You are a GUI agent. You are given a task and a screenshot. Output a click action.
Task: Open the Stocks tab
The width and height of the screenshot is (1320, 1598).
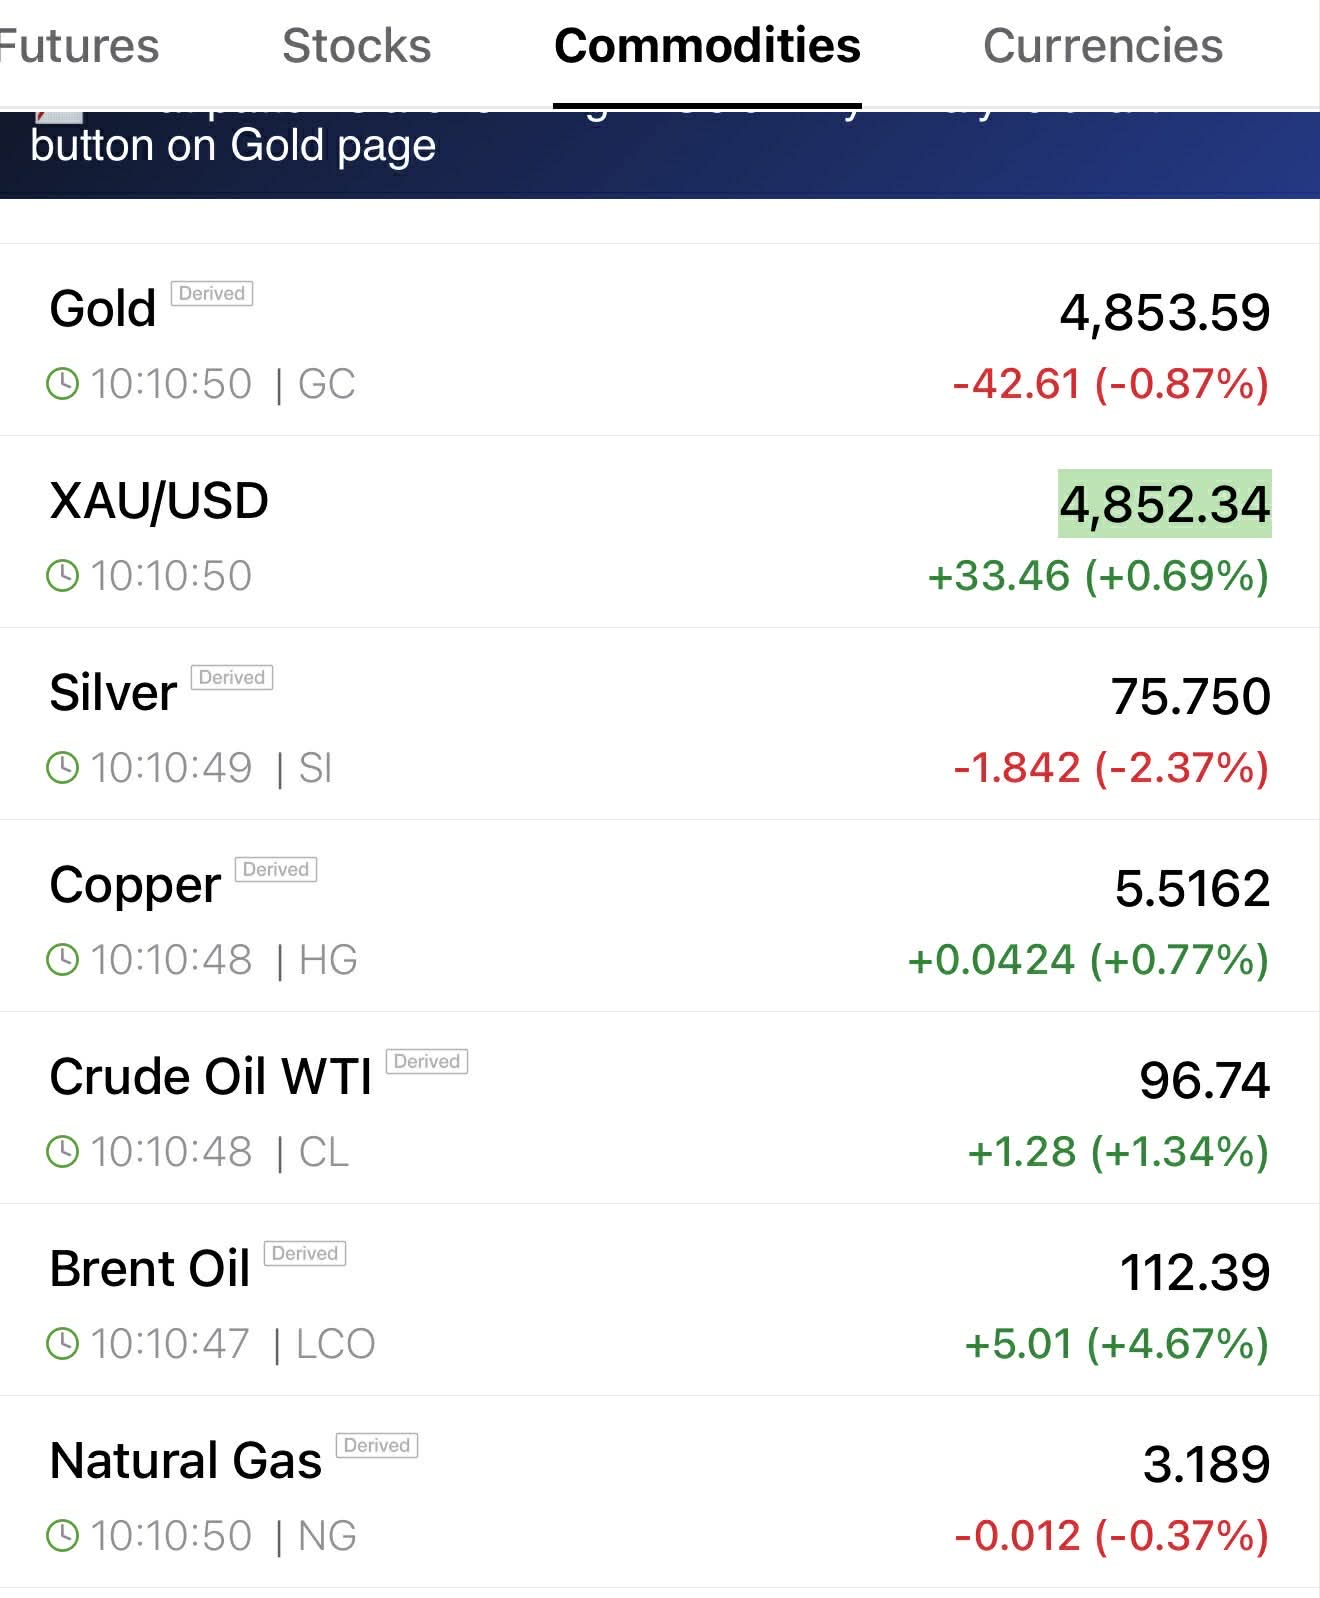357,46
